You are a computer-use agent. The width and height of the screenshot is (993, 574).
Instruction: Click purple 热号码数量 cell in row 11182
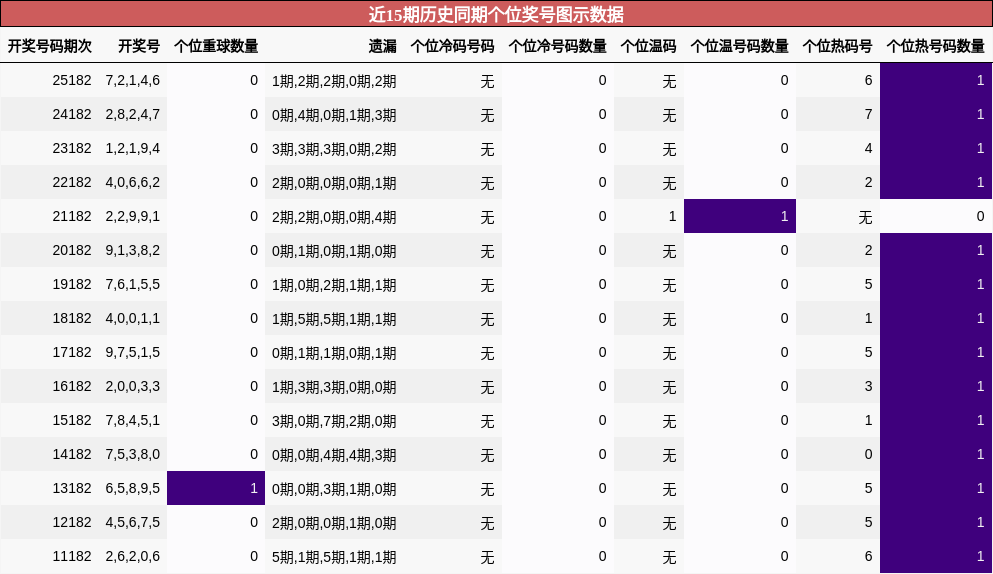[x=936, y=556]
